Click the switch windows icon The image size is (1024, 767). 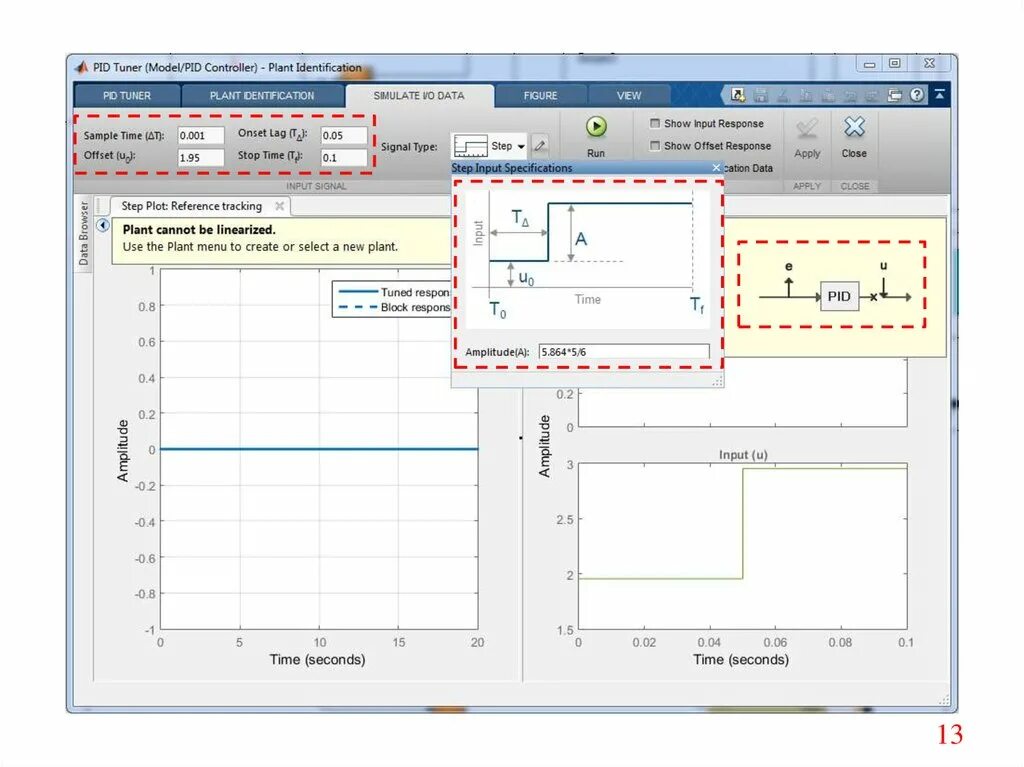tap(894, 95)
